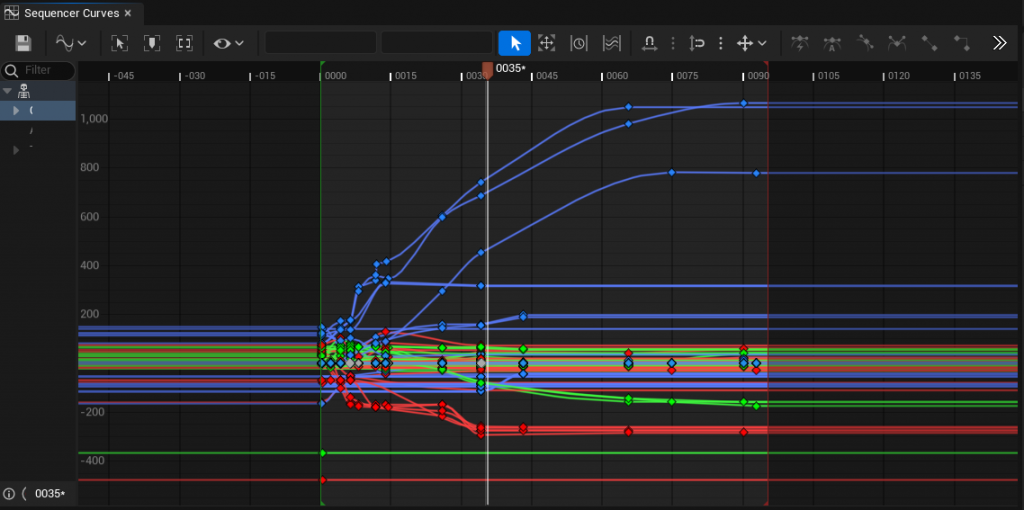Activate the transform tool icon
The height and width of the screenshot is (510, 1024).
tap(546, 43)
